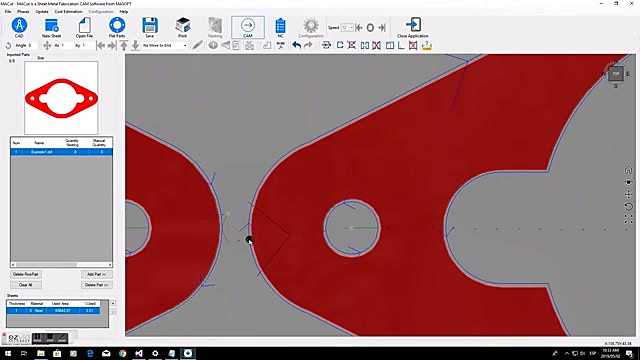This screenshot has width=640, height=360.
Task: Select the Nesting toolbar button
Action: click(215, 27)
